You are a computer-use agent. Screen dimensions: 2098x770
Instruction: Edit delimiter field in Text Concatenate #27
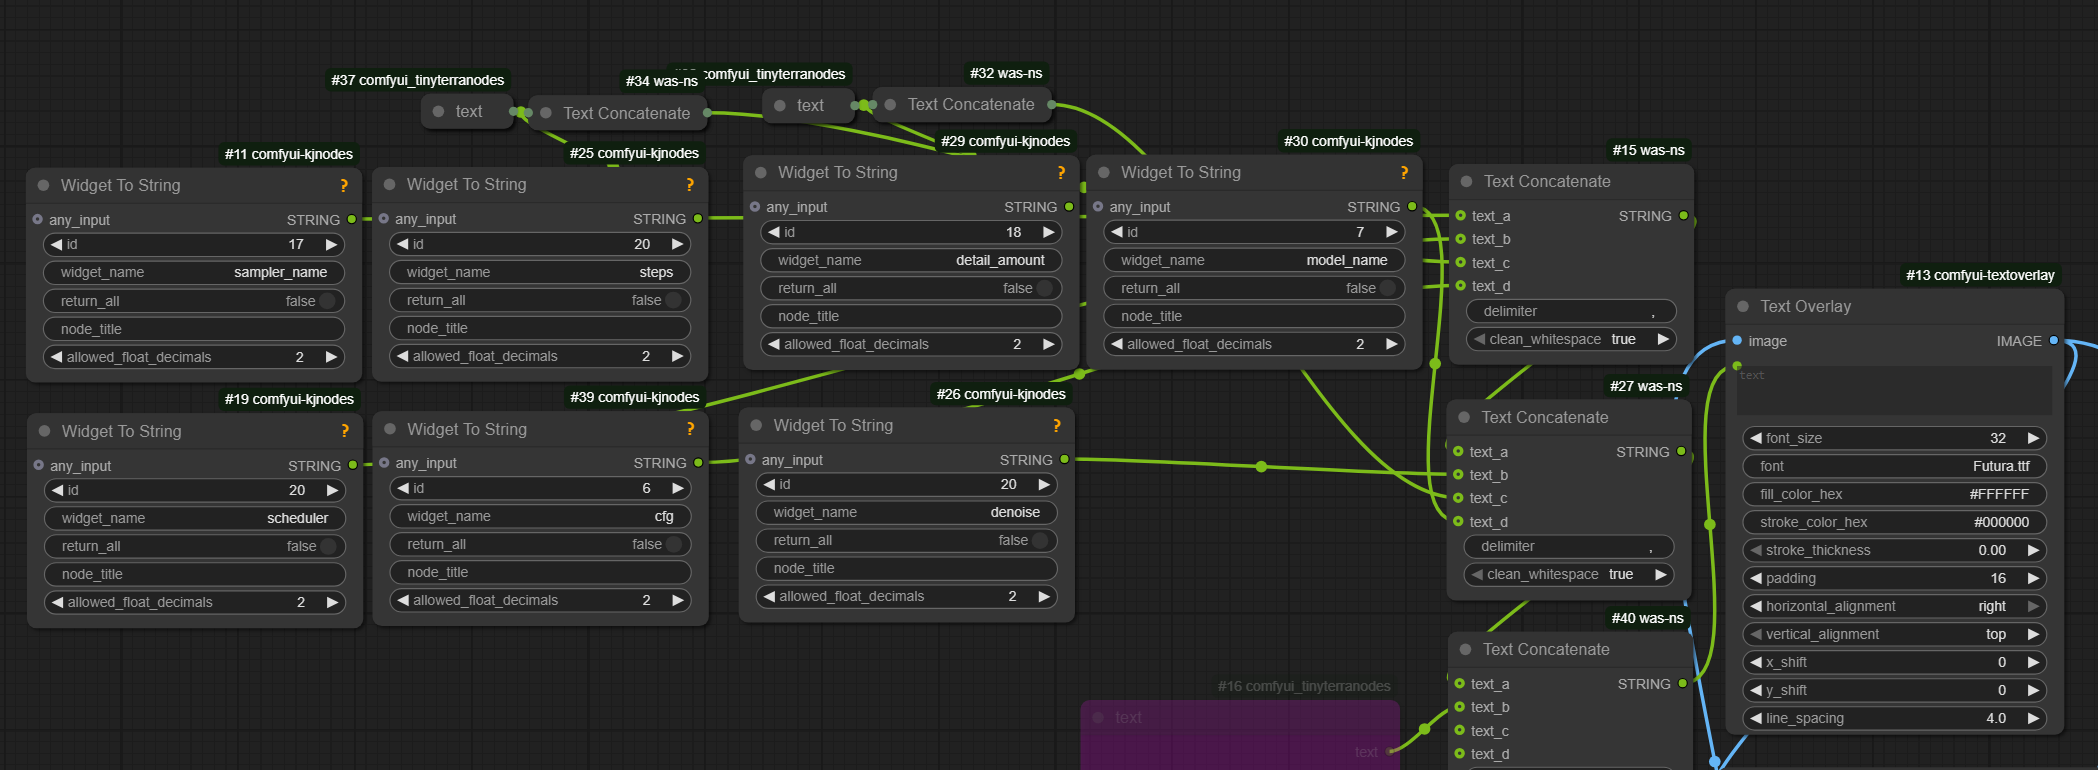pos(1569,546)
